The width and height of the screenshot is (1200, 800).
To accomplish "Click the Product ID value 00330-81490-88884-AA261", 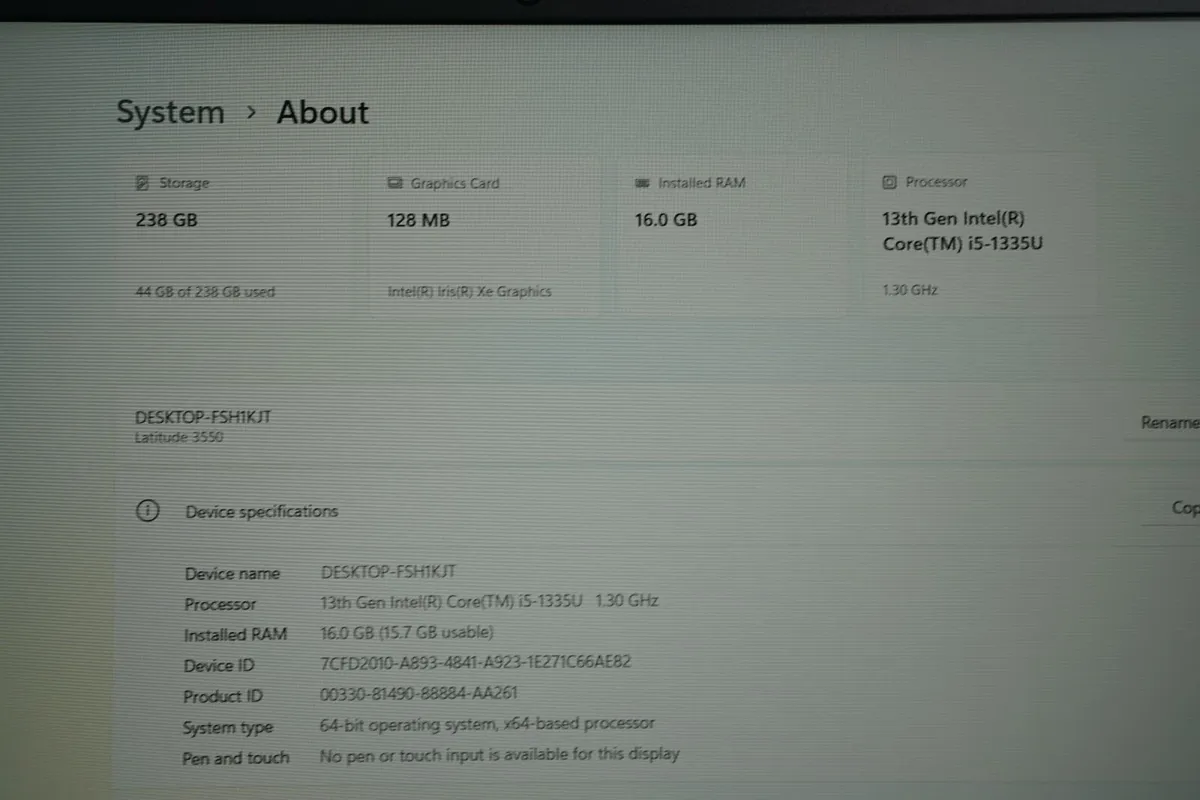I will pyautogui.click(x=419, y=693).
